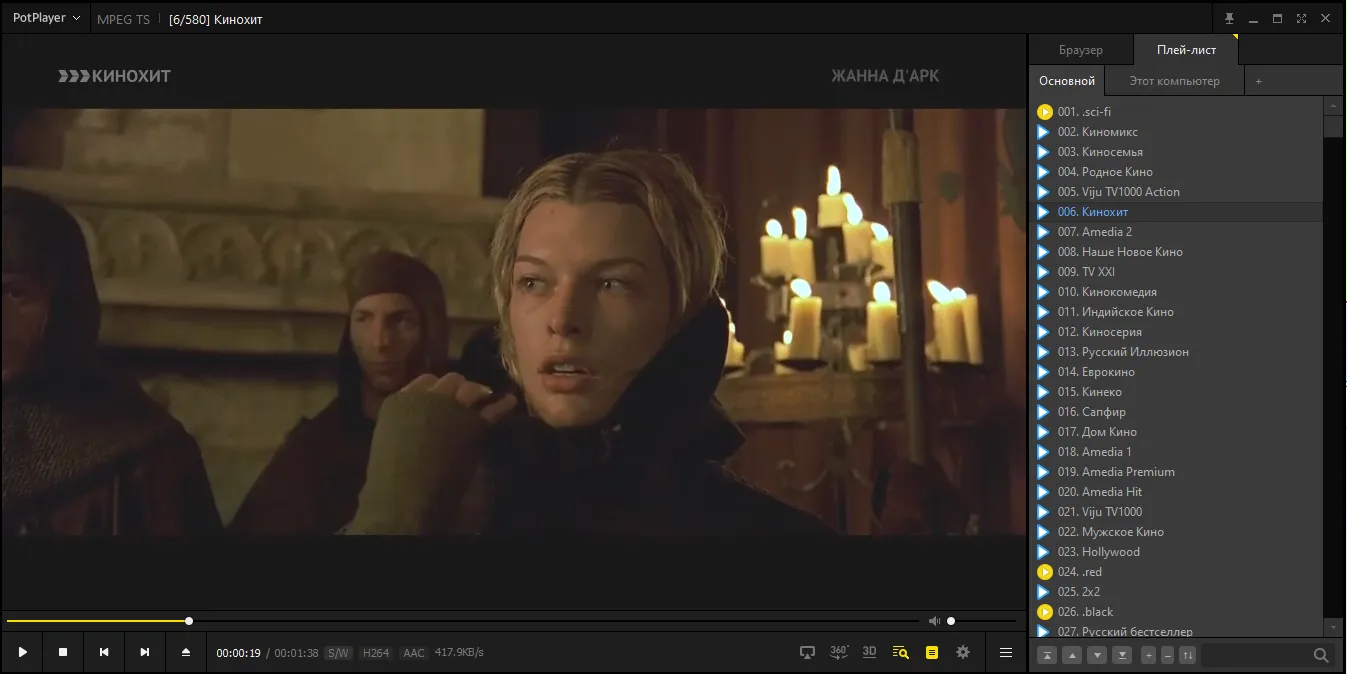Select channel 017. Дом Кино
1347x674 pixels.
1176,432
